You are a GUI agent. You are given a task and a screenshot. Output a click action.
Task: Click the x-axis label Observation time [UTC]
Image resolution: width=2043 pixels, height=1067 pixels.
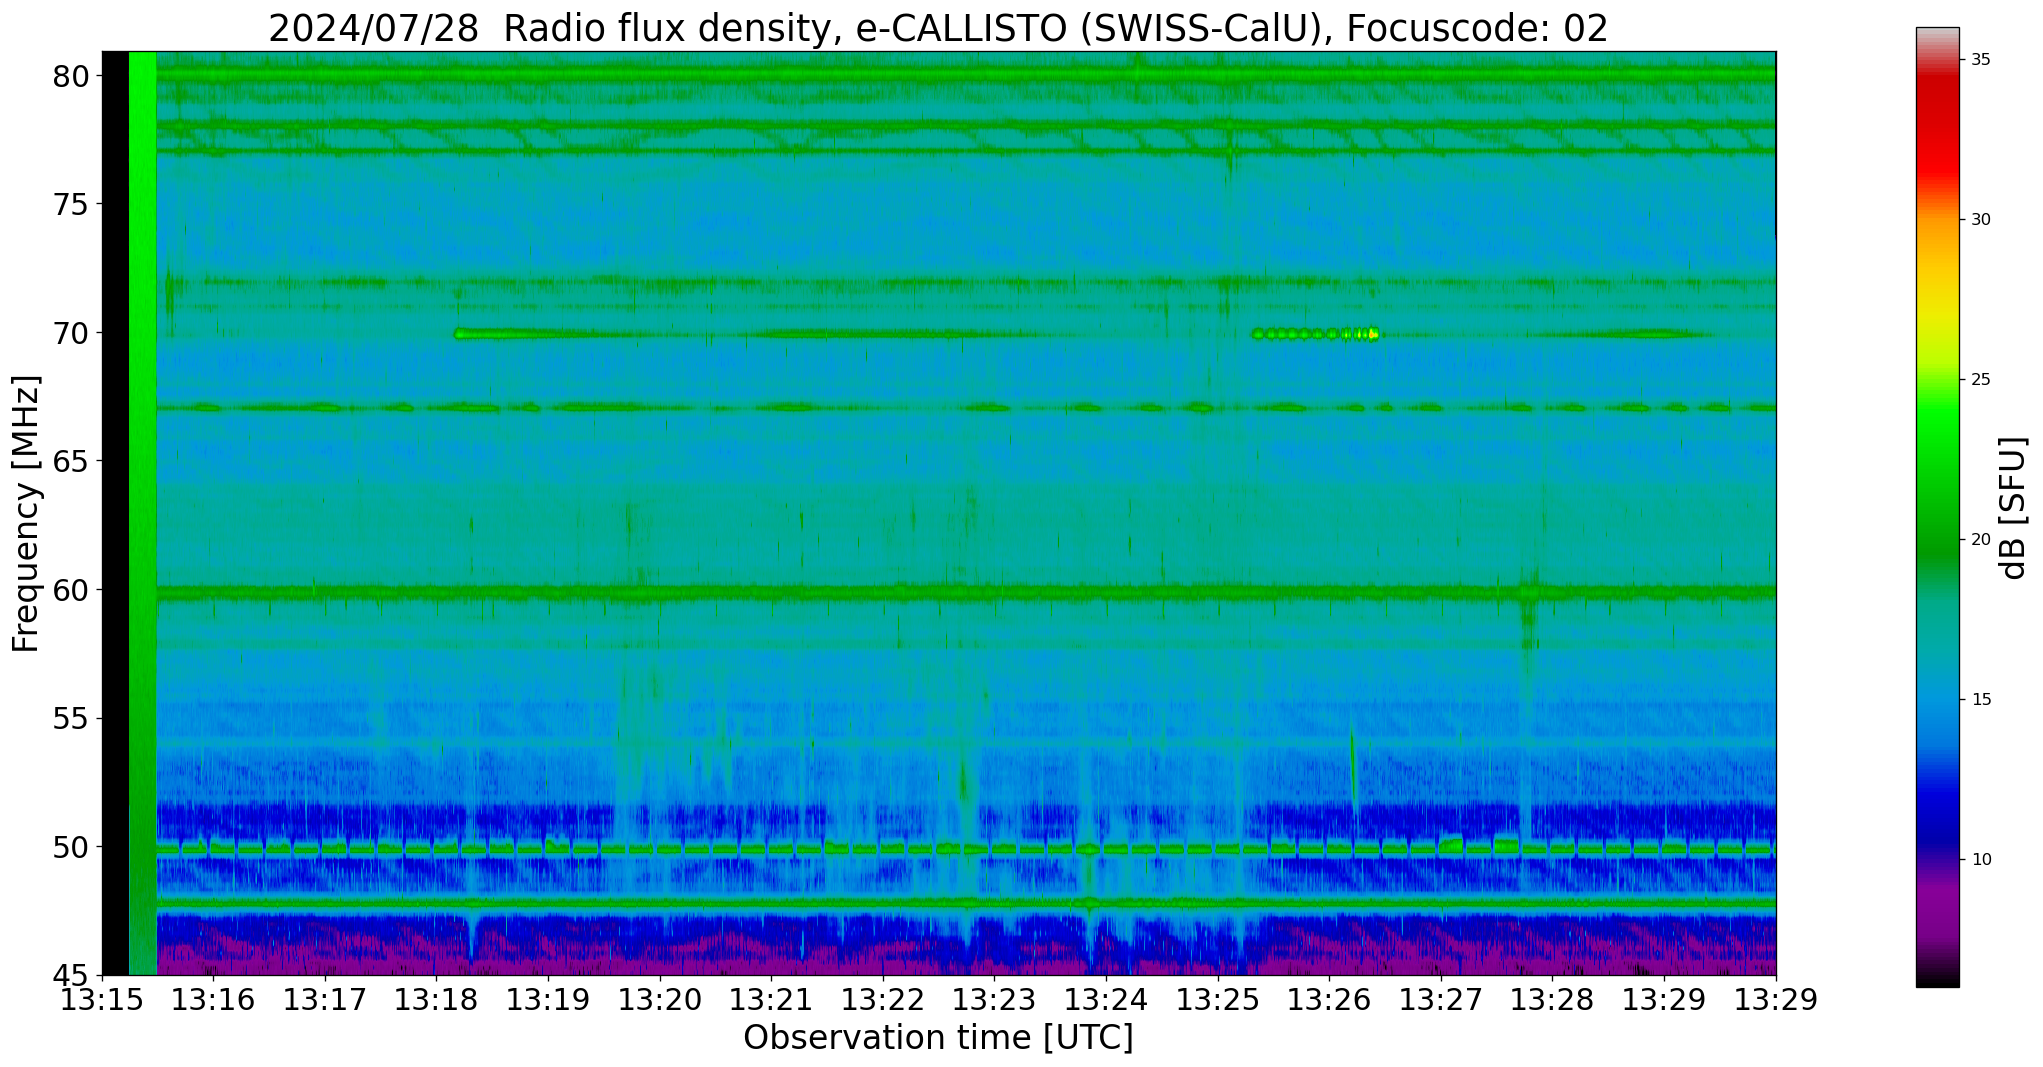(x=938, y=1038)
